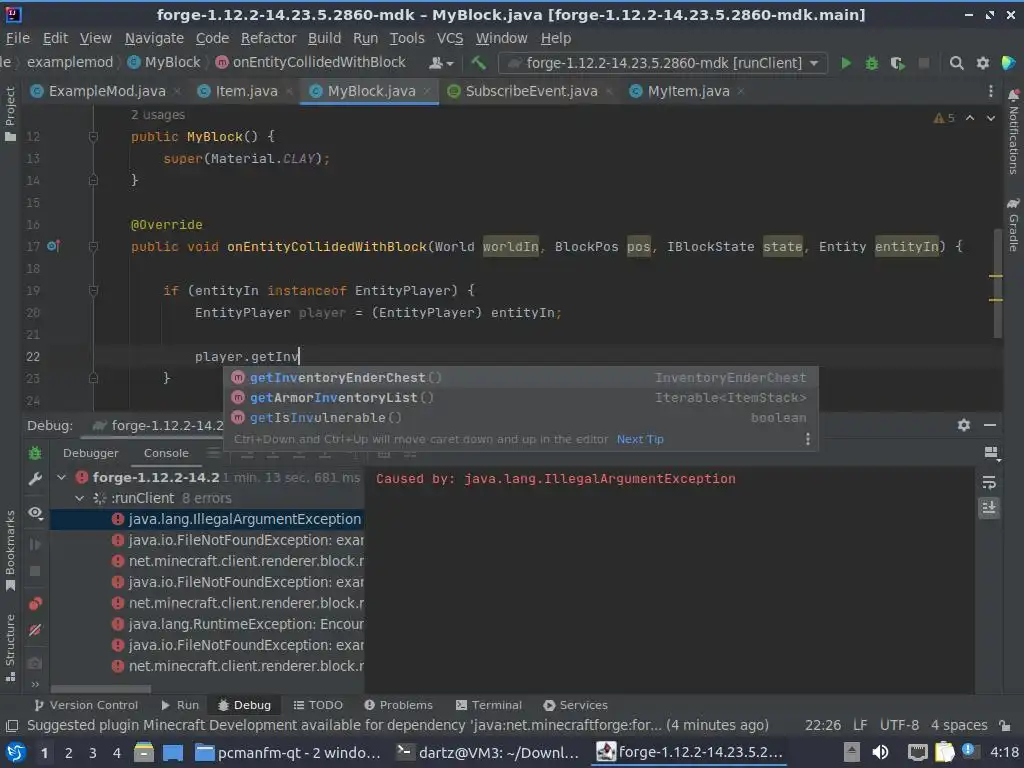Click the 5 warnings inspection indicator

point(944,118)
